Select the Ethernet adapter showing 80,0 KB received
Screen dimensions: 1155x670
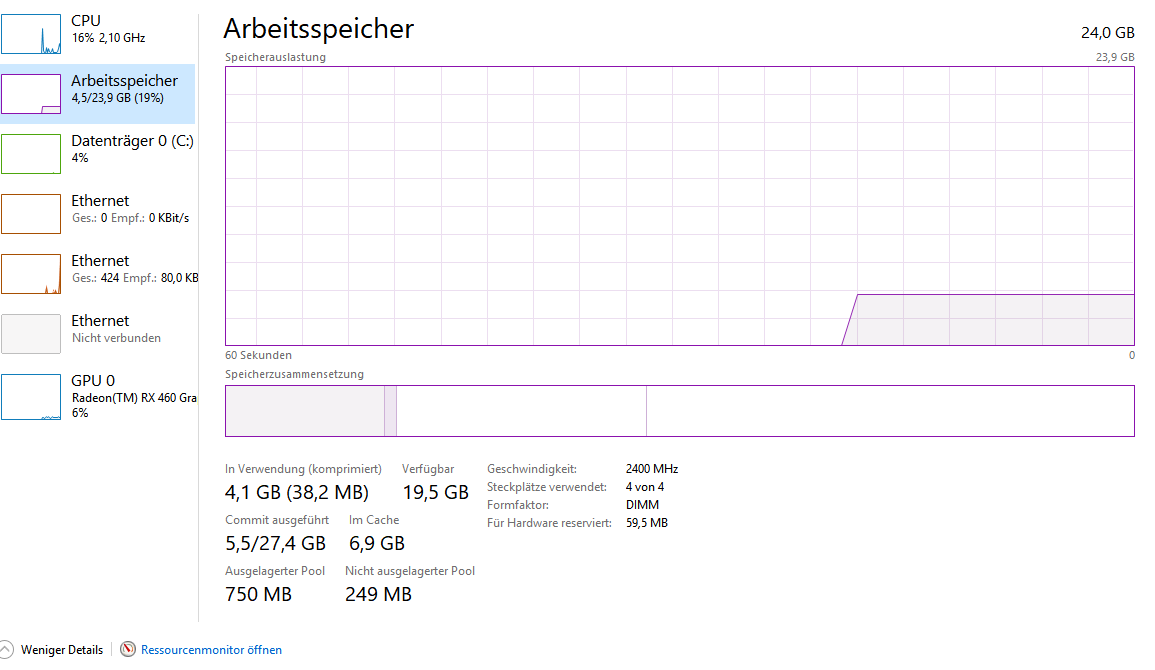click(x=99, y=273)
